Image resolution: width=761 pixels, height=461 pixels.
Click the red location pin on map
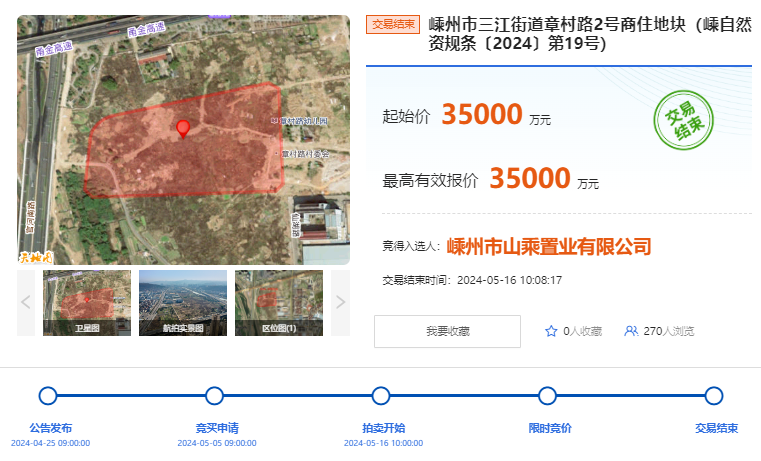click(x=183, y=128)
